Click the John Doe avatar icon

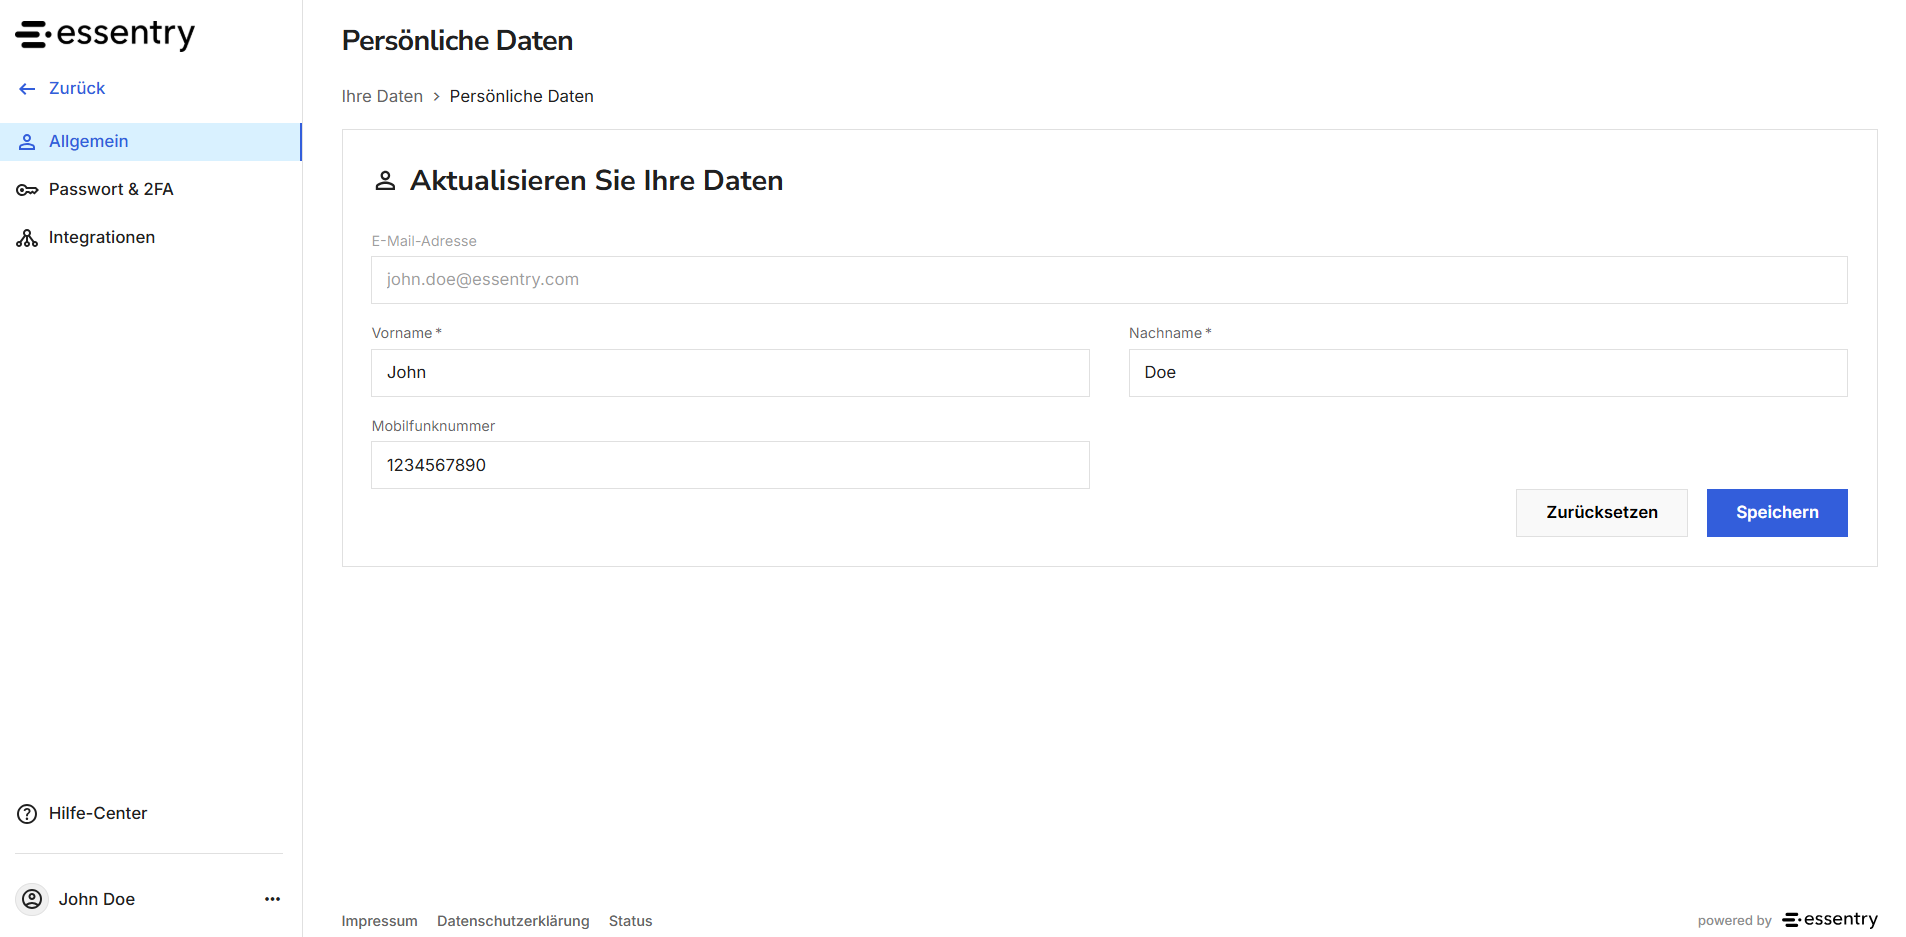pos(33,899)
